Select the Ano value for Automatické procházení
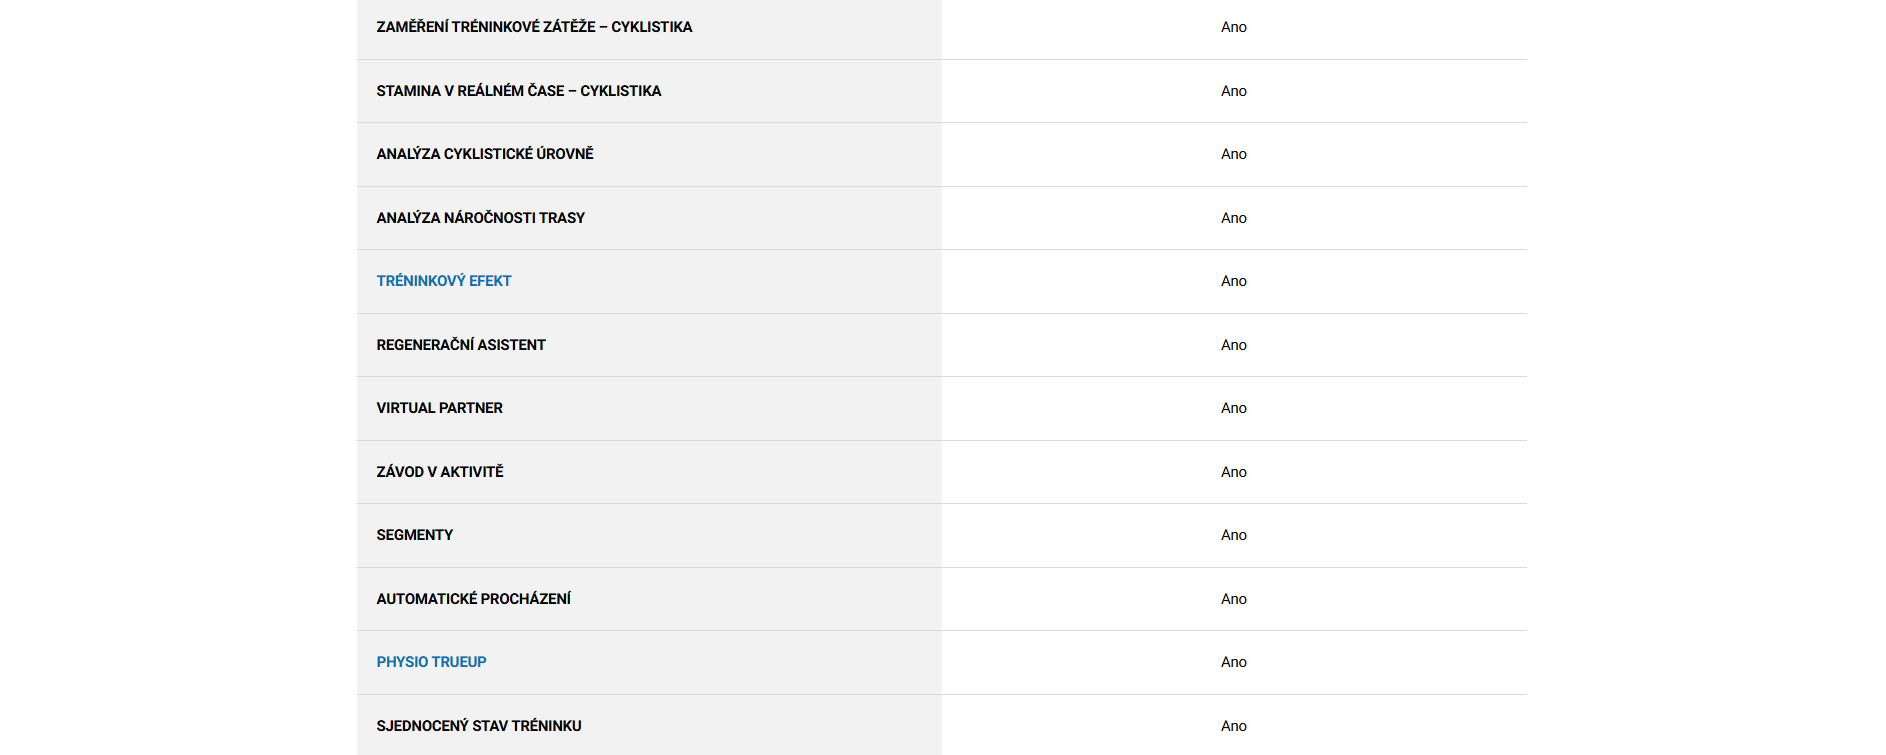 pyautogui.click(x=1233, y=599)
